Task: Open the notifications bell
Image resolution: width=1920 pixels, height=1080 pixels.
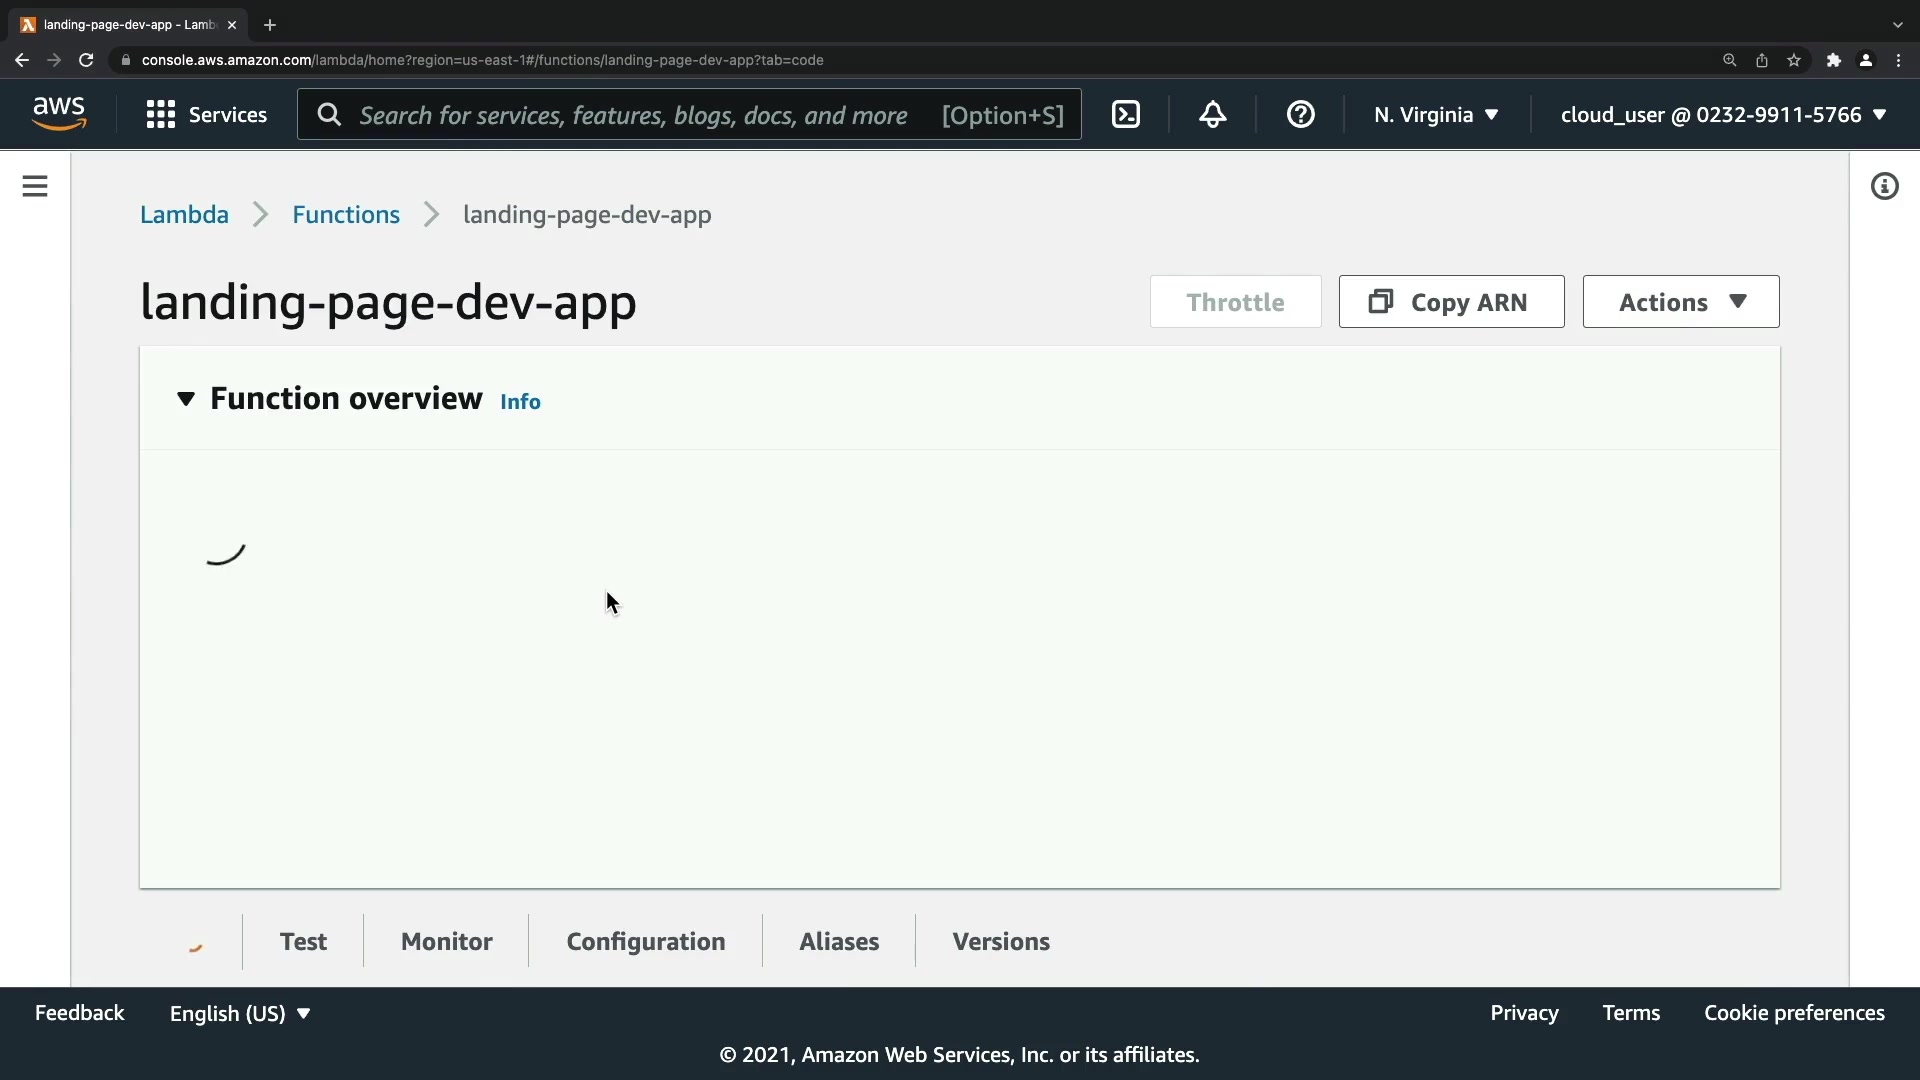Action: [x=1213, y=115]
